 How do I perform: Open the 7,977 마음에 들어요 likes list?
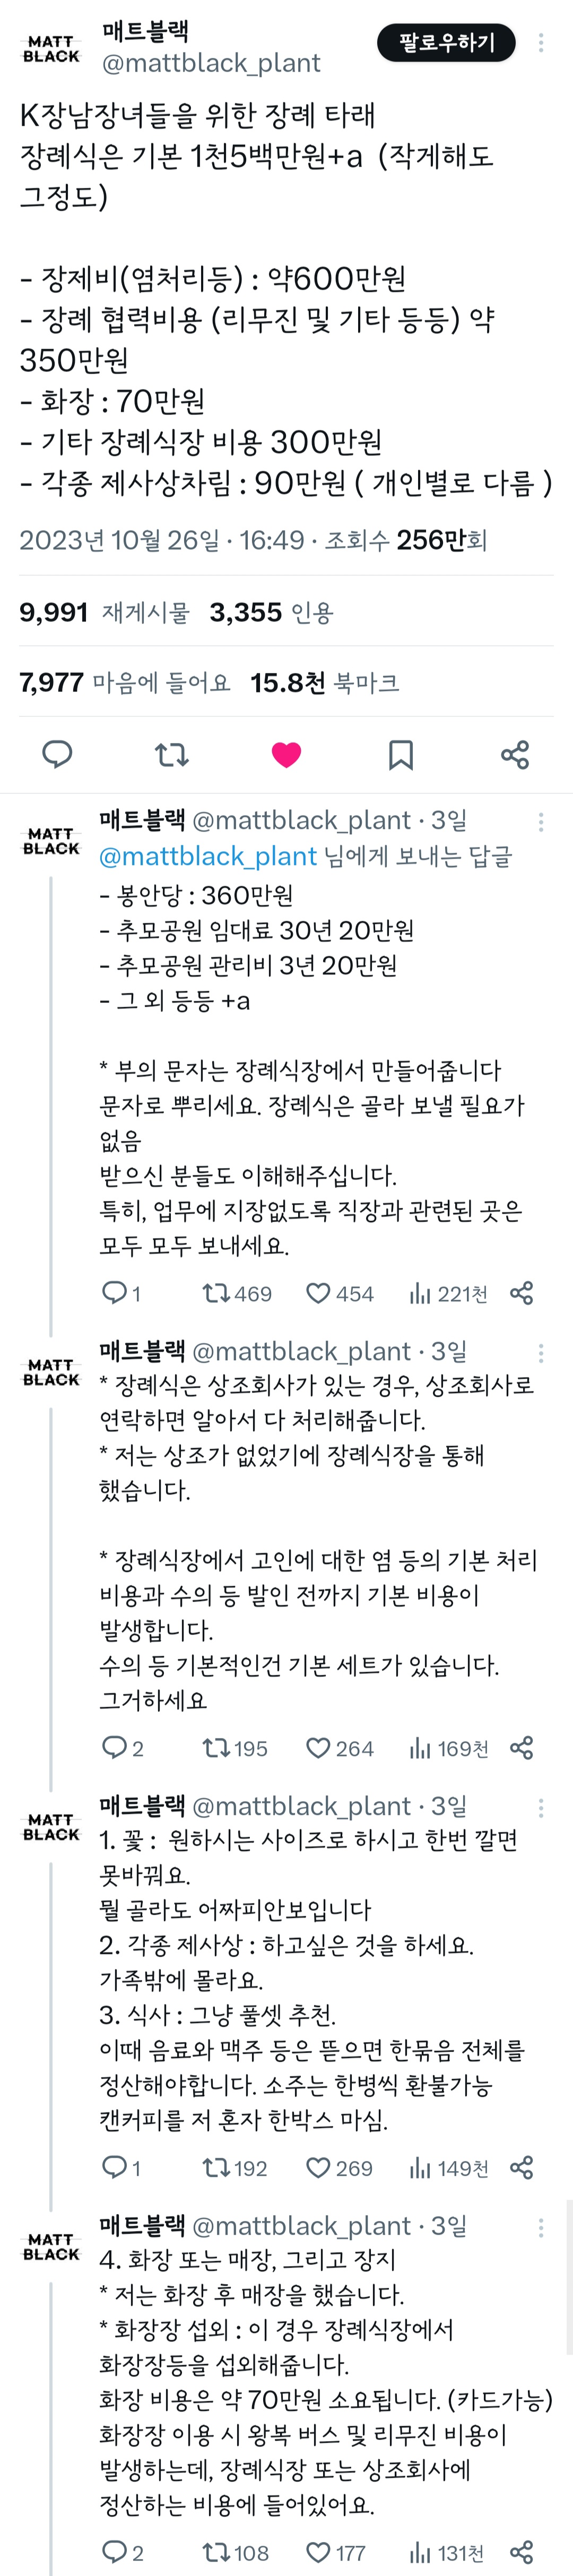(124, 683)
